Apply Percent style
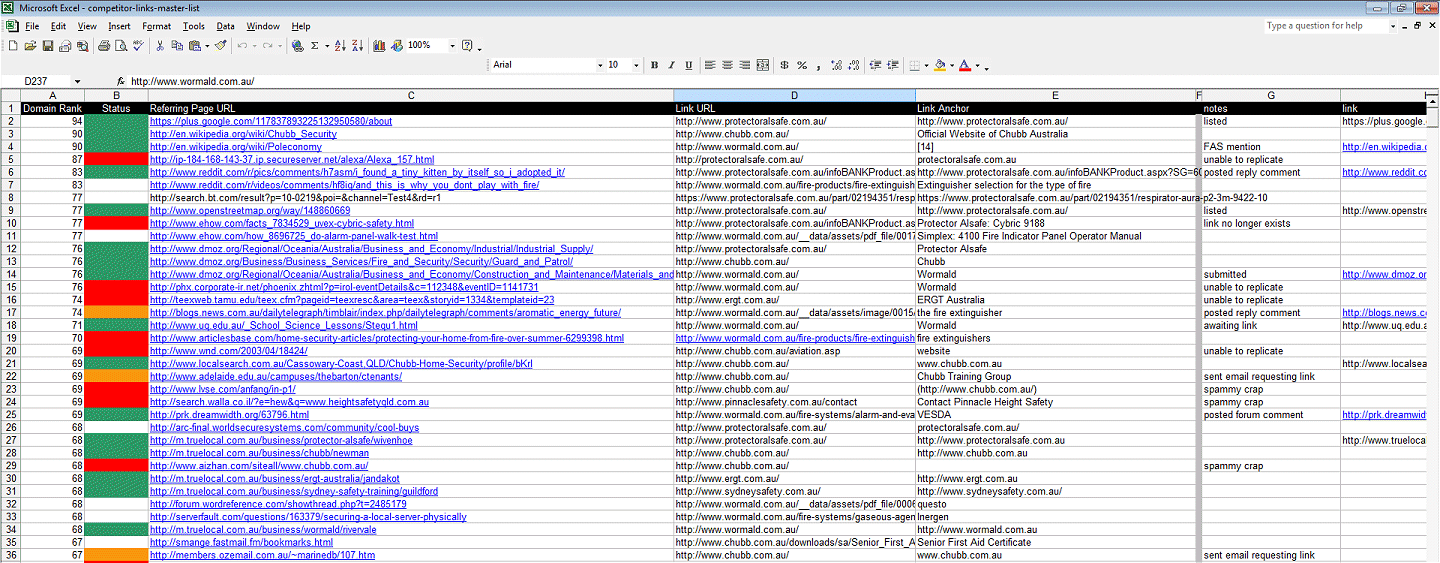Image resolution: width=1440 pixels, height=563 pixels. coord(802,65)
